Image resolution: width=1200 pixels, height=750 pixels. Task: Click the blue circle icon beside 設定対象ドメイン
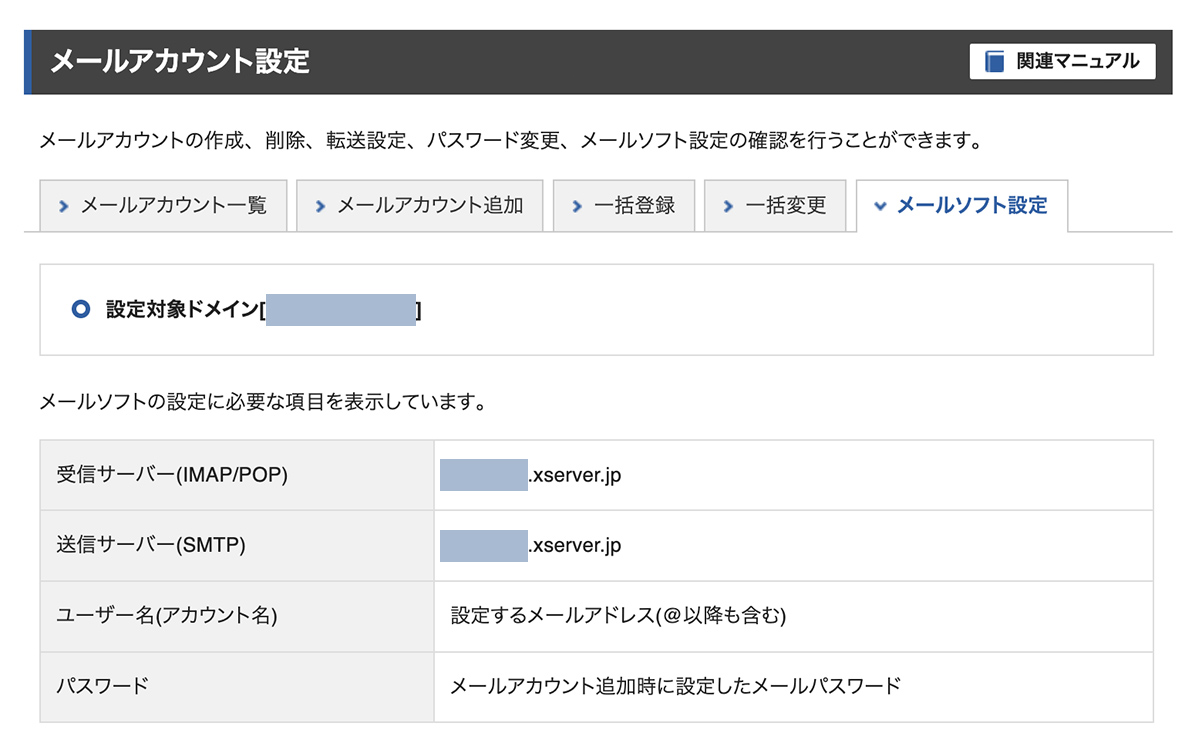tap(82, 310)
